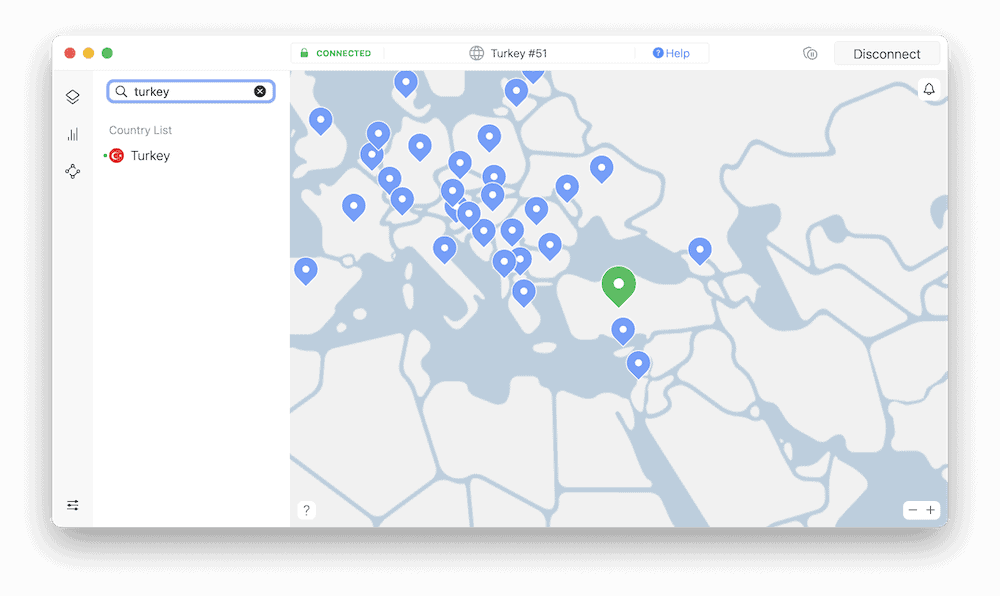Click the green connected Turkey map pin

click(x=618, y=284)
